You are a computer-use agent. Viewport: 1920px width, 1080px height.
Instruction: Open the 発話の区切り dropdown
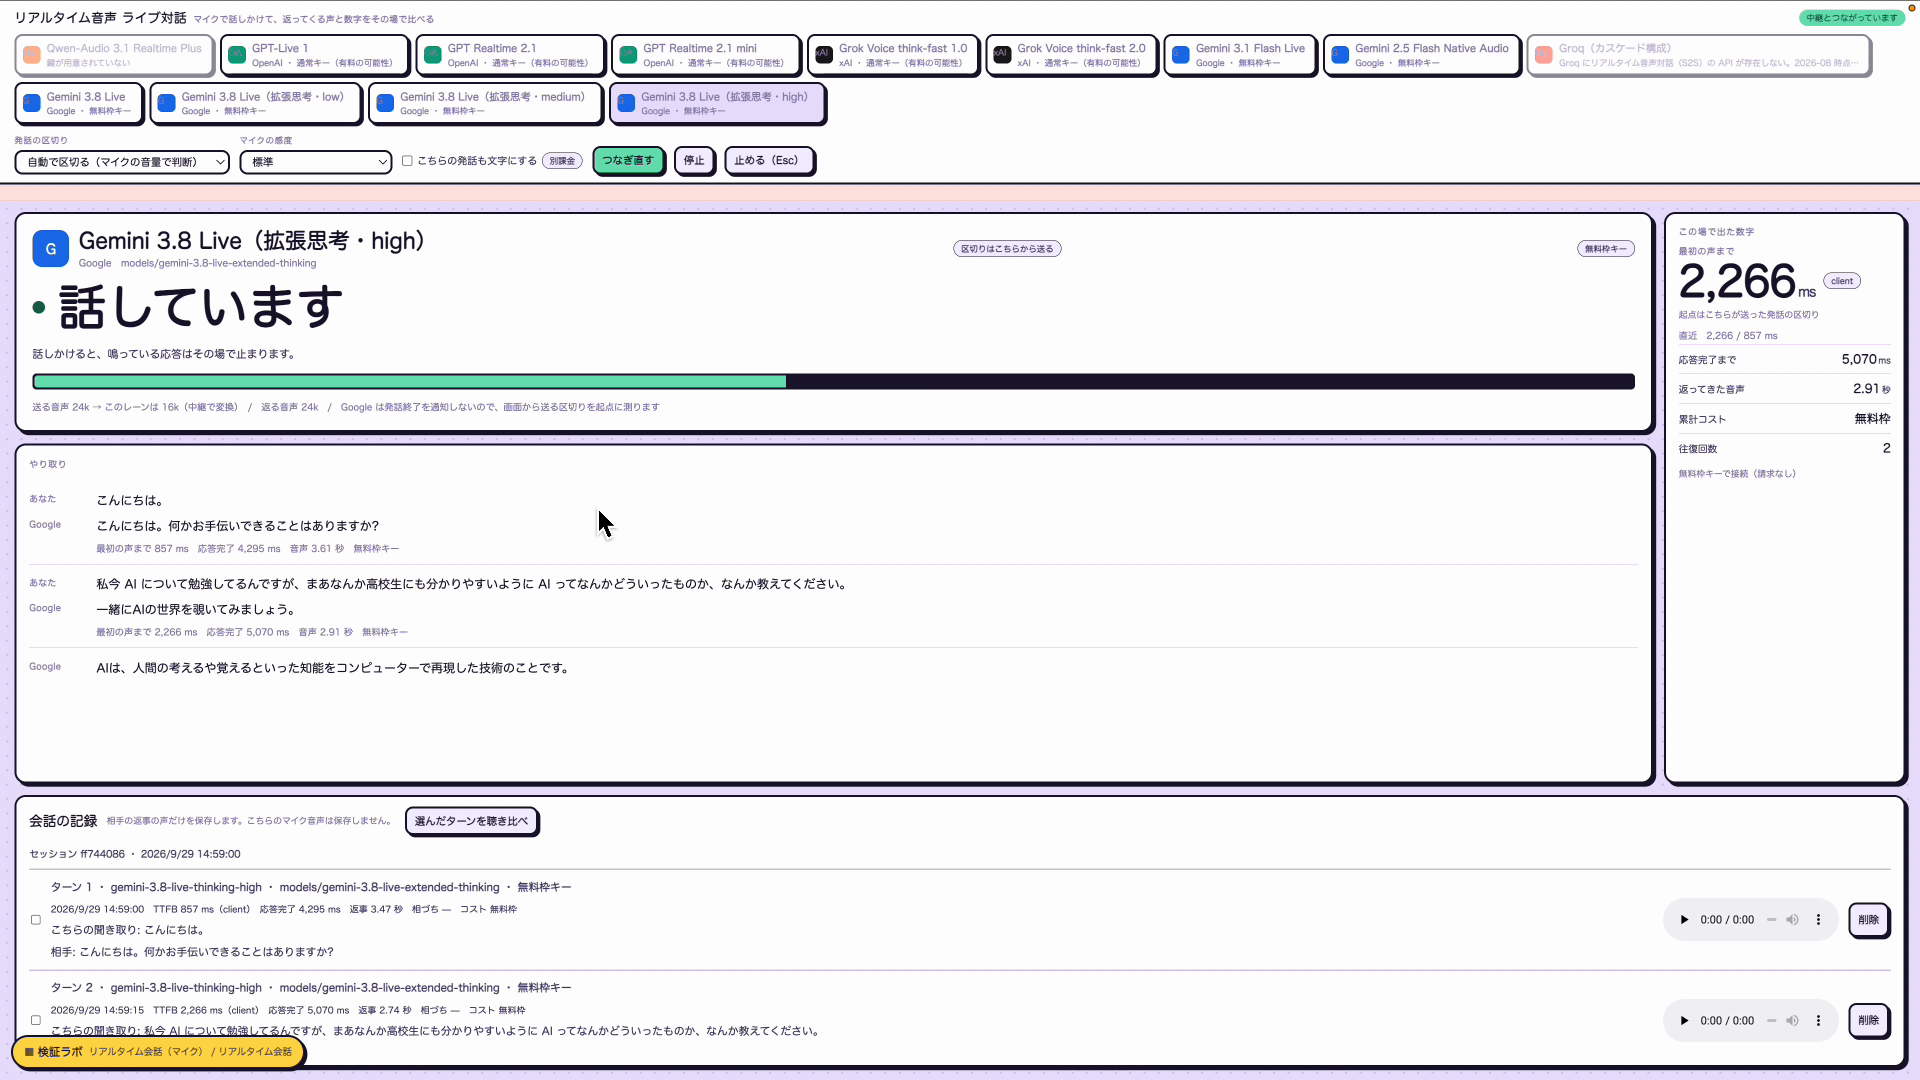pos(122,162)
